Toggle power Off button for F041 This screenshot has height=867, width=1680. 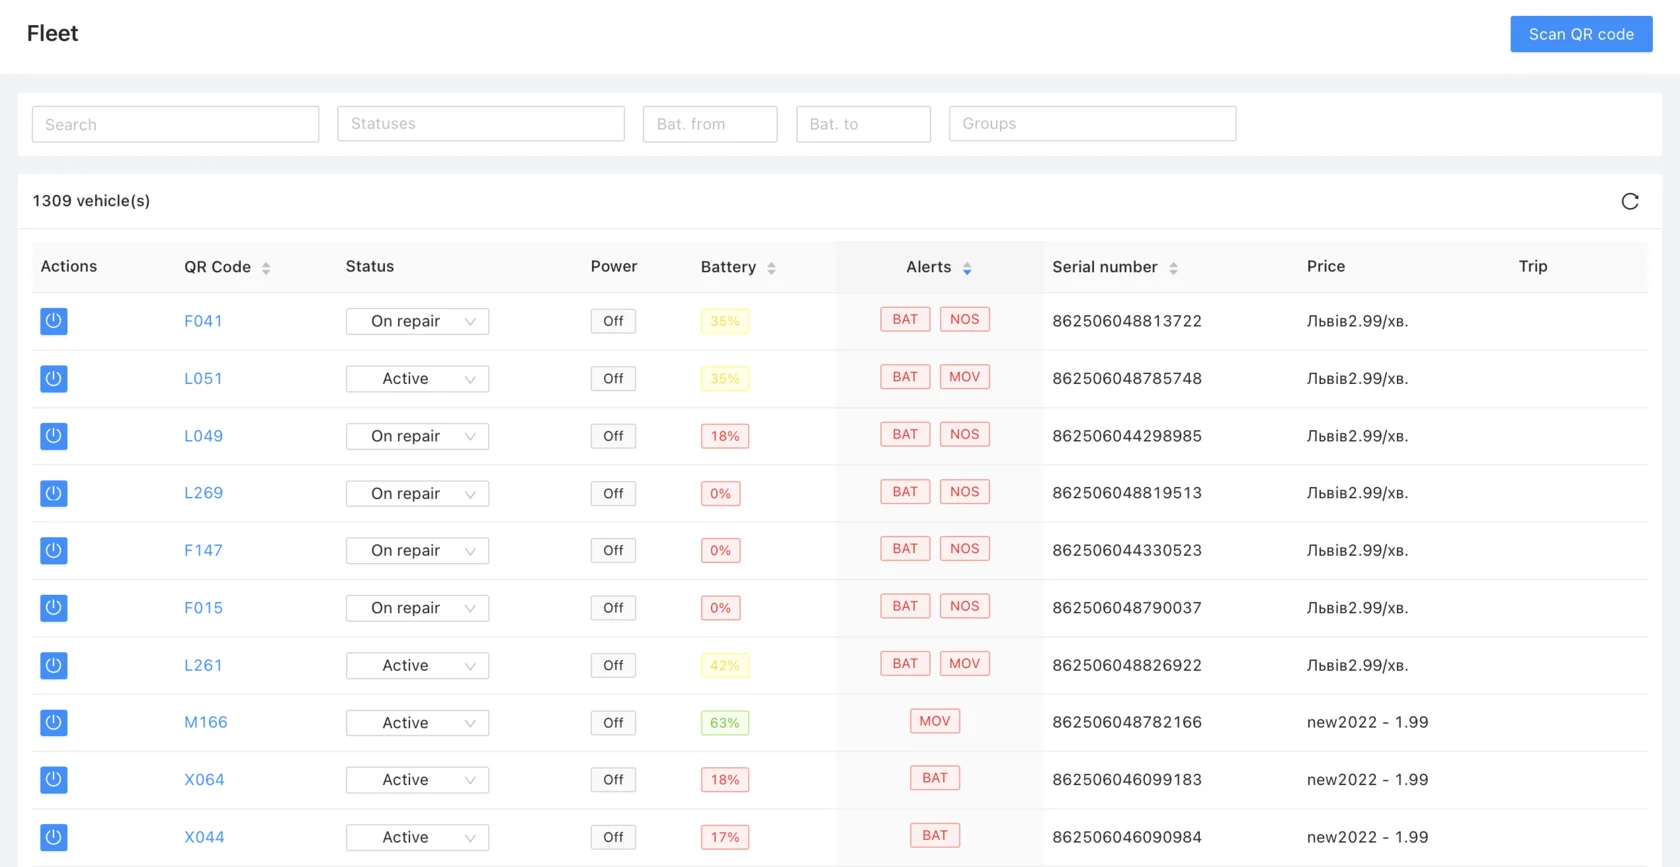click(x=613, y=321)
